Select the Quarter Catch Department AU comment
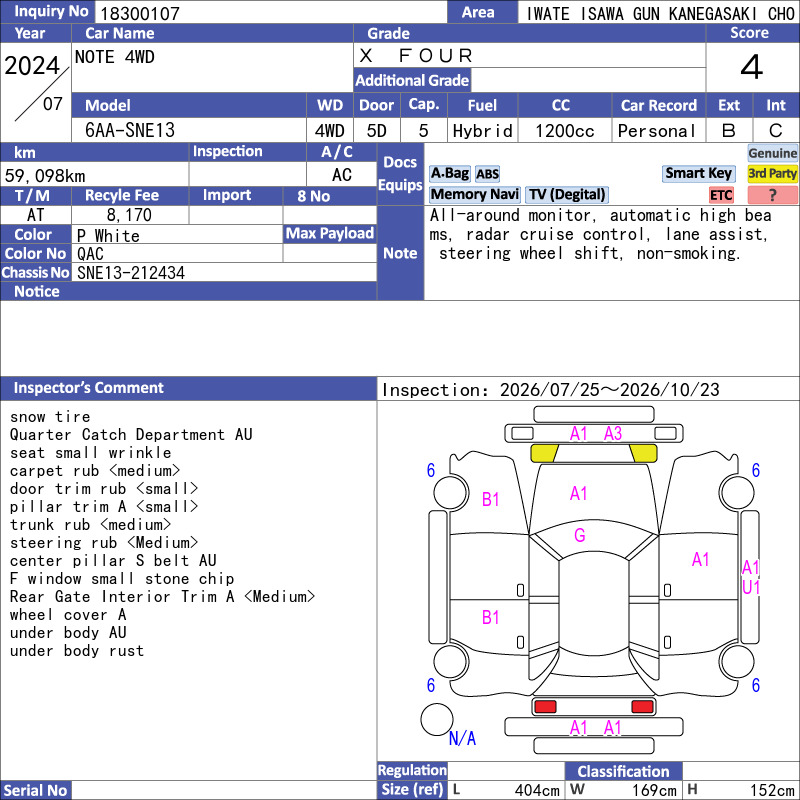800x800 pixels. tap(131, 435)
